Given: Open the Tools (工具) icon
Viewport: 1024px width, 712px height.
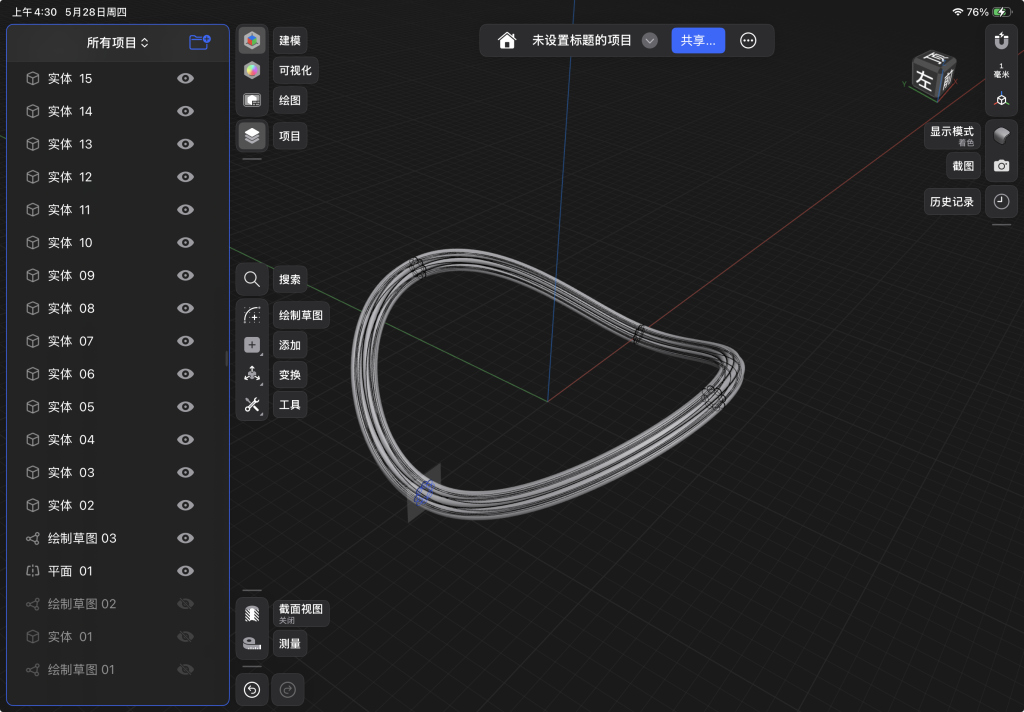Looking at the screenshot, I should (x=252, y=404).
